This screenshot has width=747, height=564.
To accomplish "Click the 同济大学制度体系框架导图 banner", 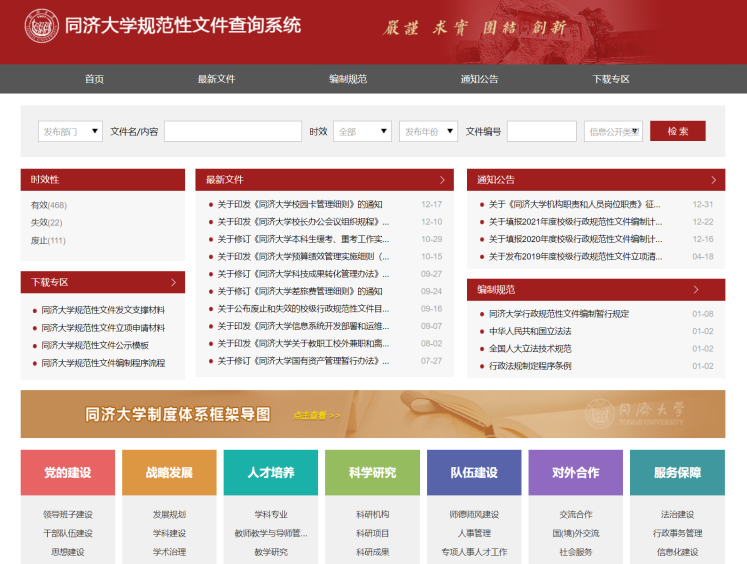I will click(x=373, y=414).
